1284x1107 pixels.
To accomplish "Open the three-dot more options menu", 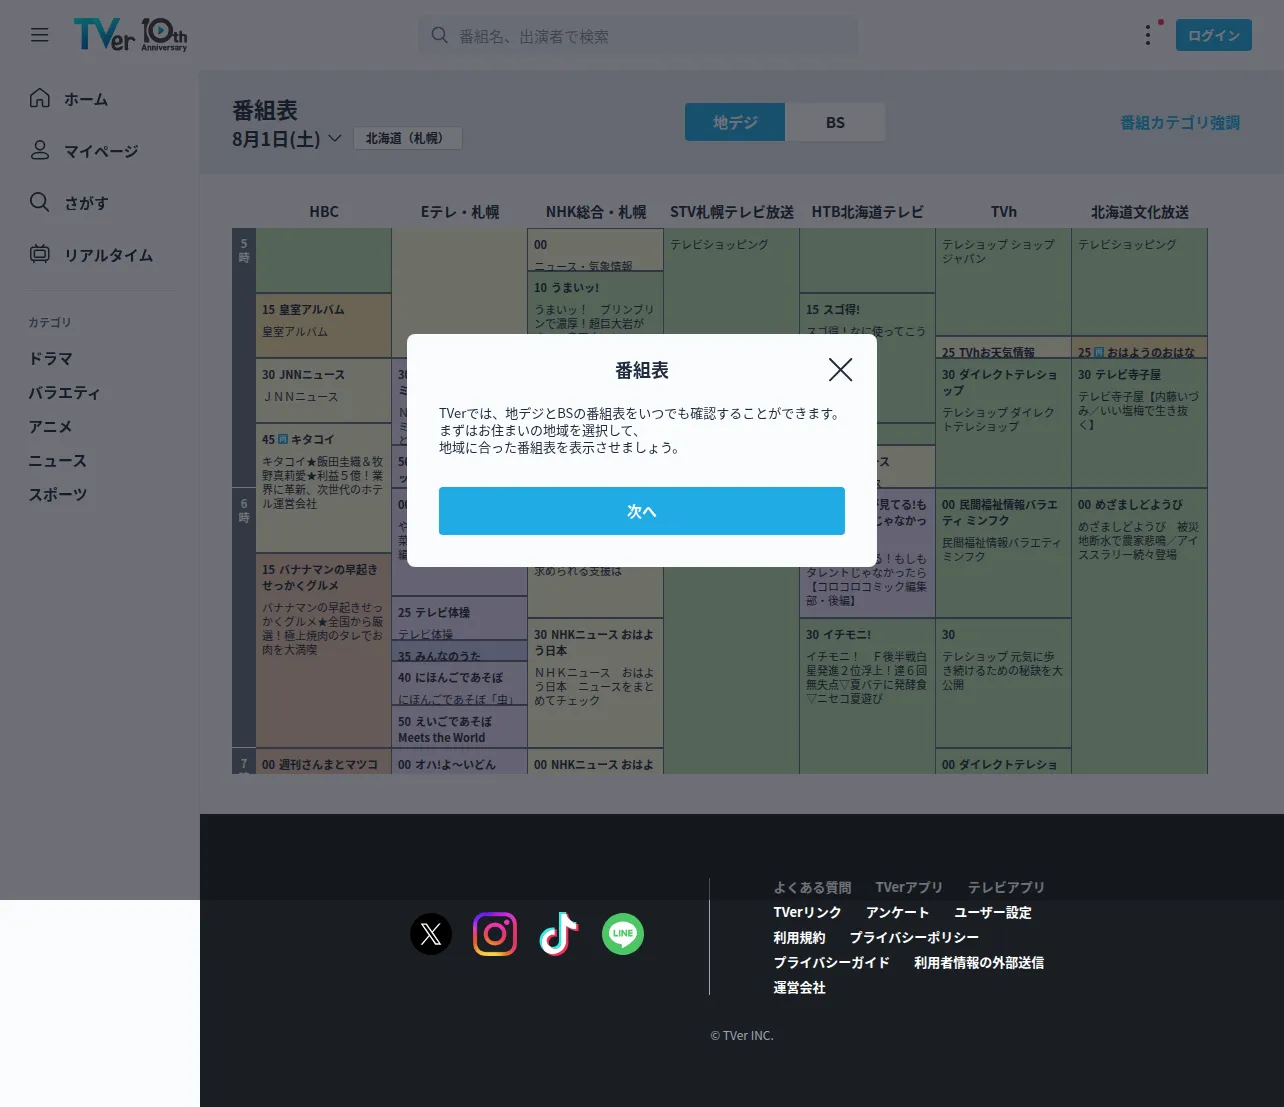I will (1147, 35).
